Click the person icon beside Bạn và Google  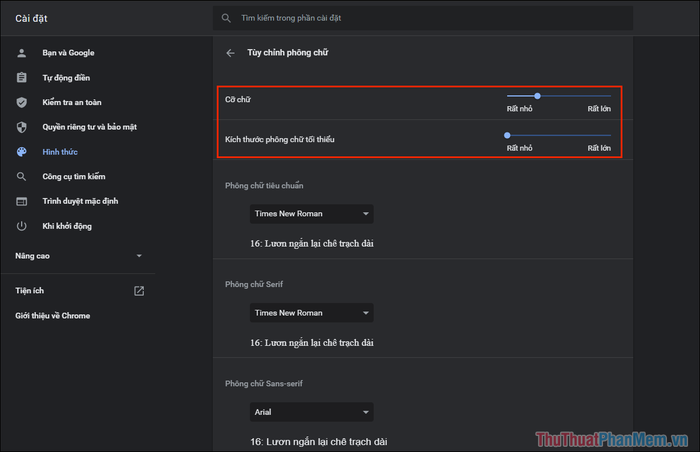[x=21, y=53]
